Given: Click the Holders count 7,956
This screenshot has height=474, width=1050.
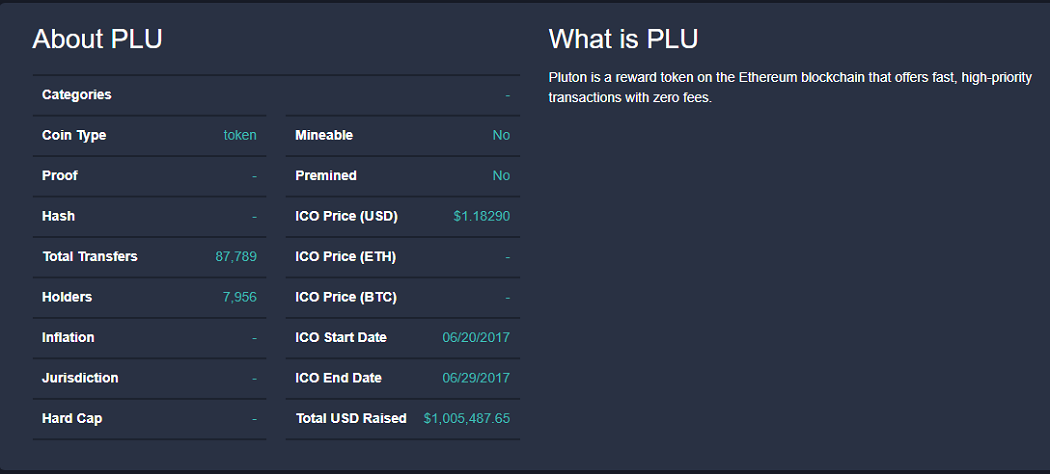Looking at the screenshot, I should (240, 297).
